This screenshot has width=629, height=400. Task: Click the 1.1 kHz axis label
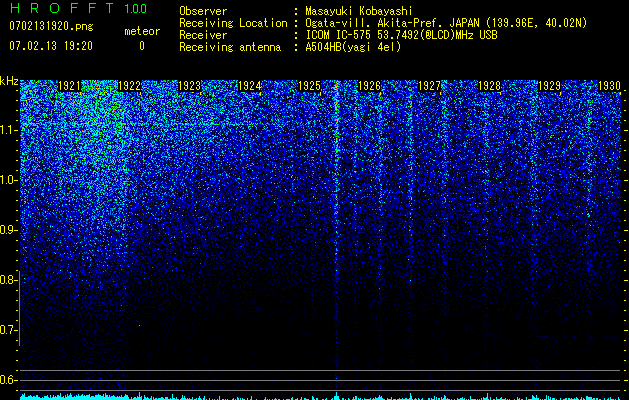pos(8,130)
